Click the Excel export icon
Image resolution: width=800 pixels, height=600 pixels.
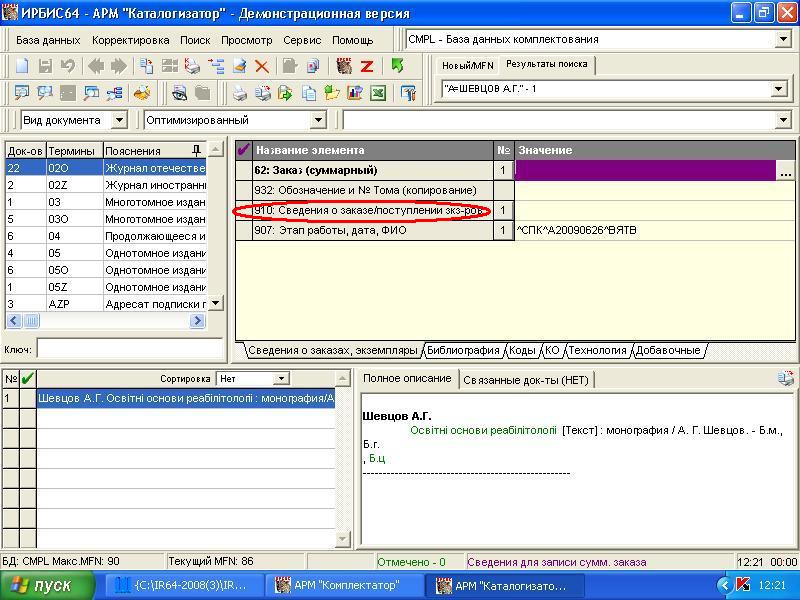pos(378,93)
